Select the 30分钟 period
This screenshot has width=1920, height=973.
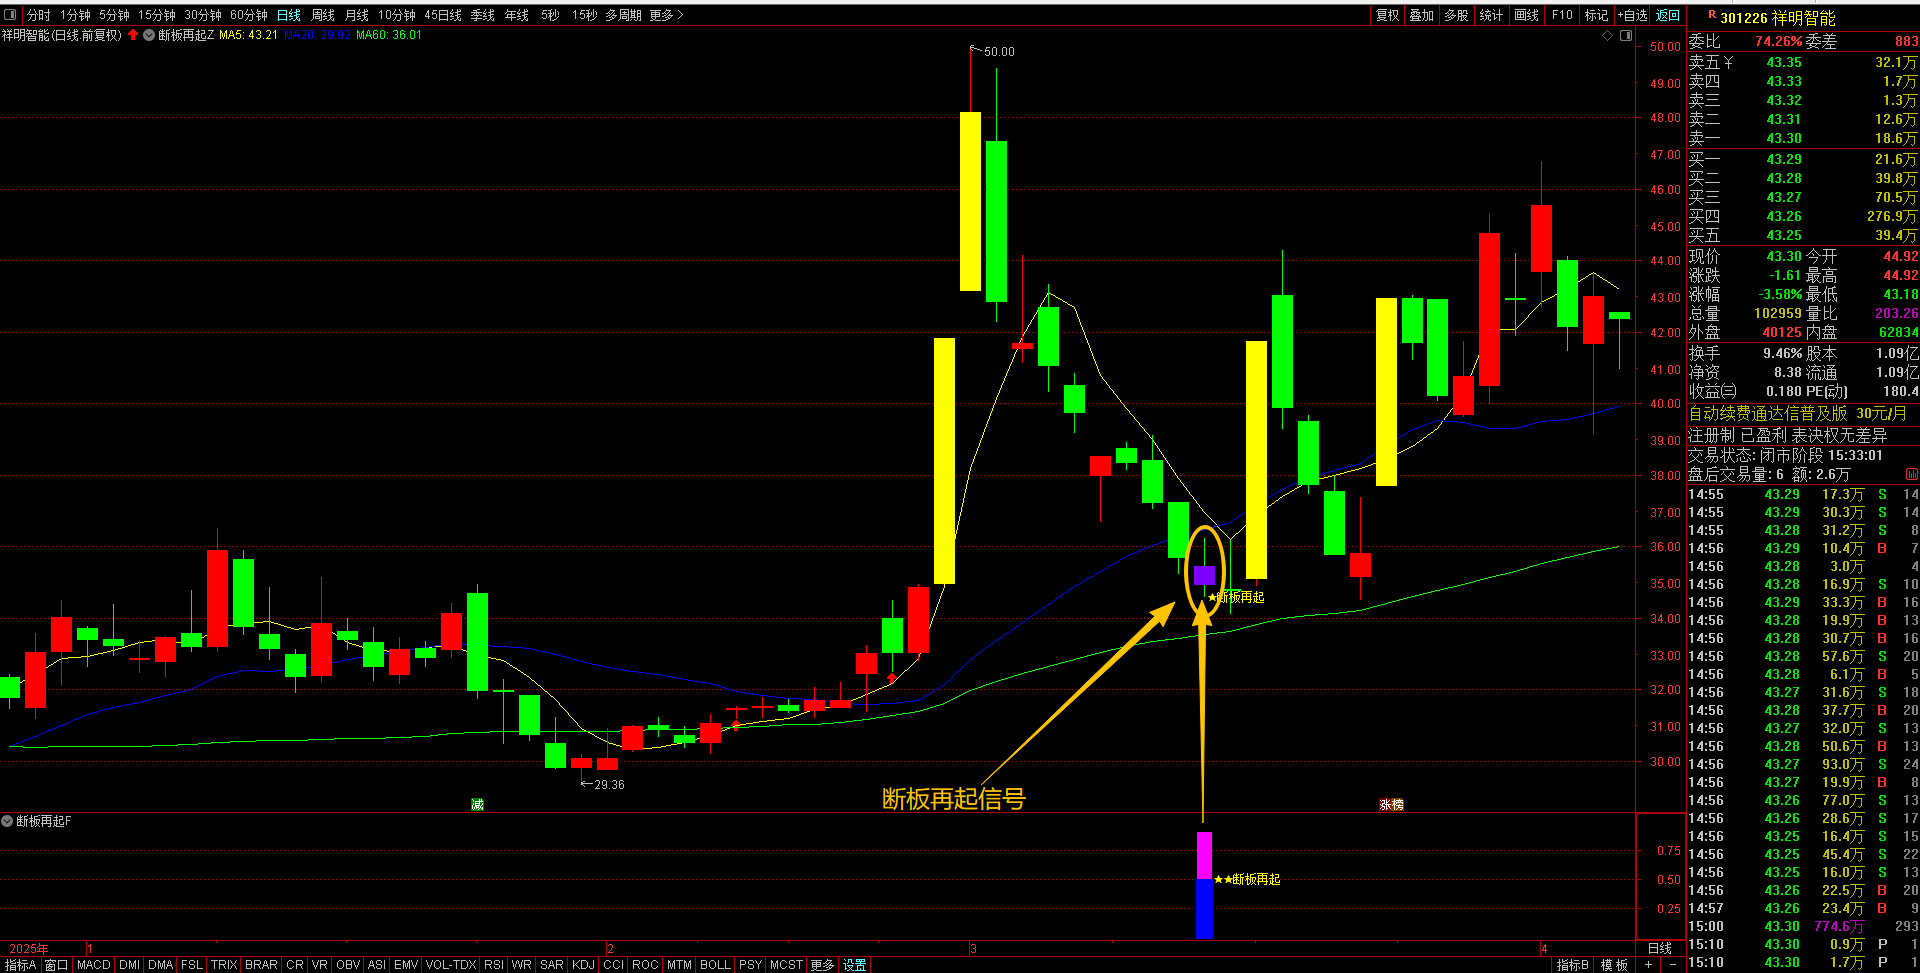203,15
